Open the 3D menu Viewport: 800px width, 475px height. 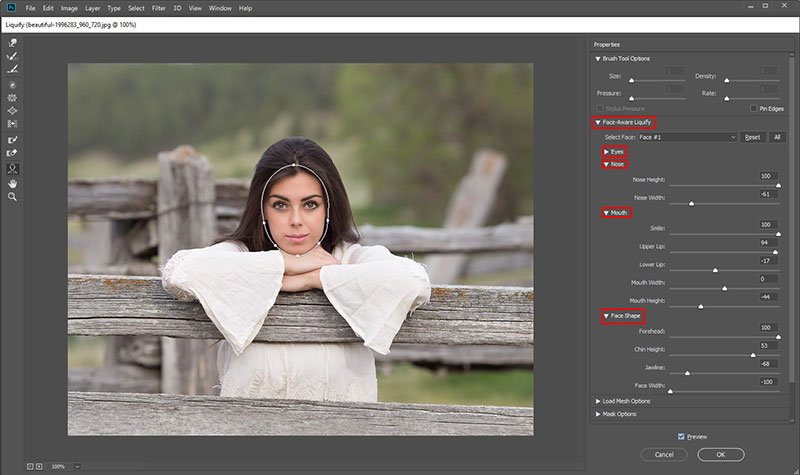tap(177, 8)
